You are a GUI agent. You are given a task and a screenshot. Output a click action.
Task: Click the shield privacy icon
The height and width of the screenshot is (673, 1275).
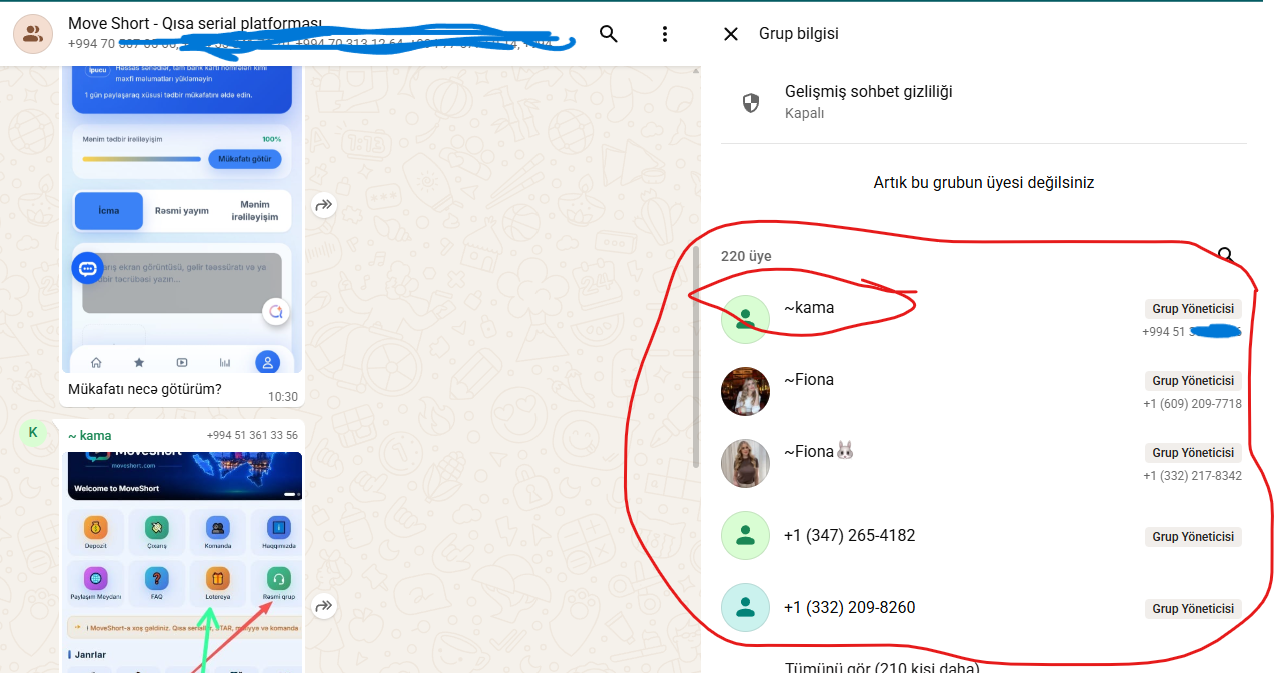coord(751,102)
